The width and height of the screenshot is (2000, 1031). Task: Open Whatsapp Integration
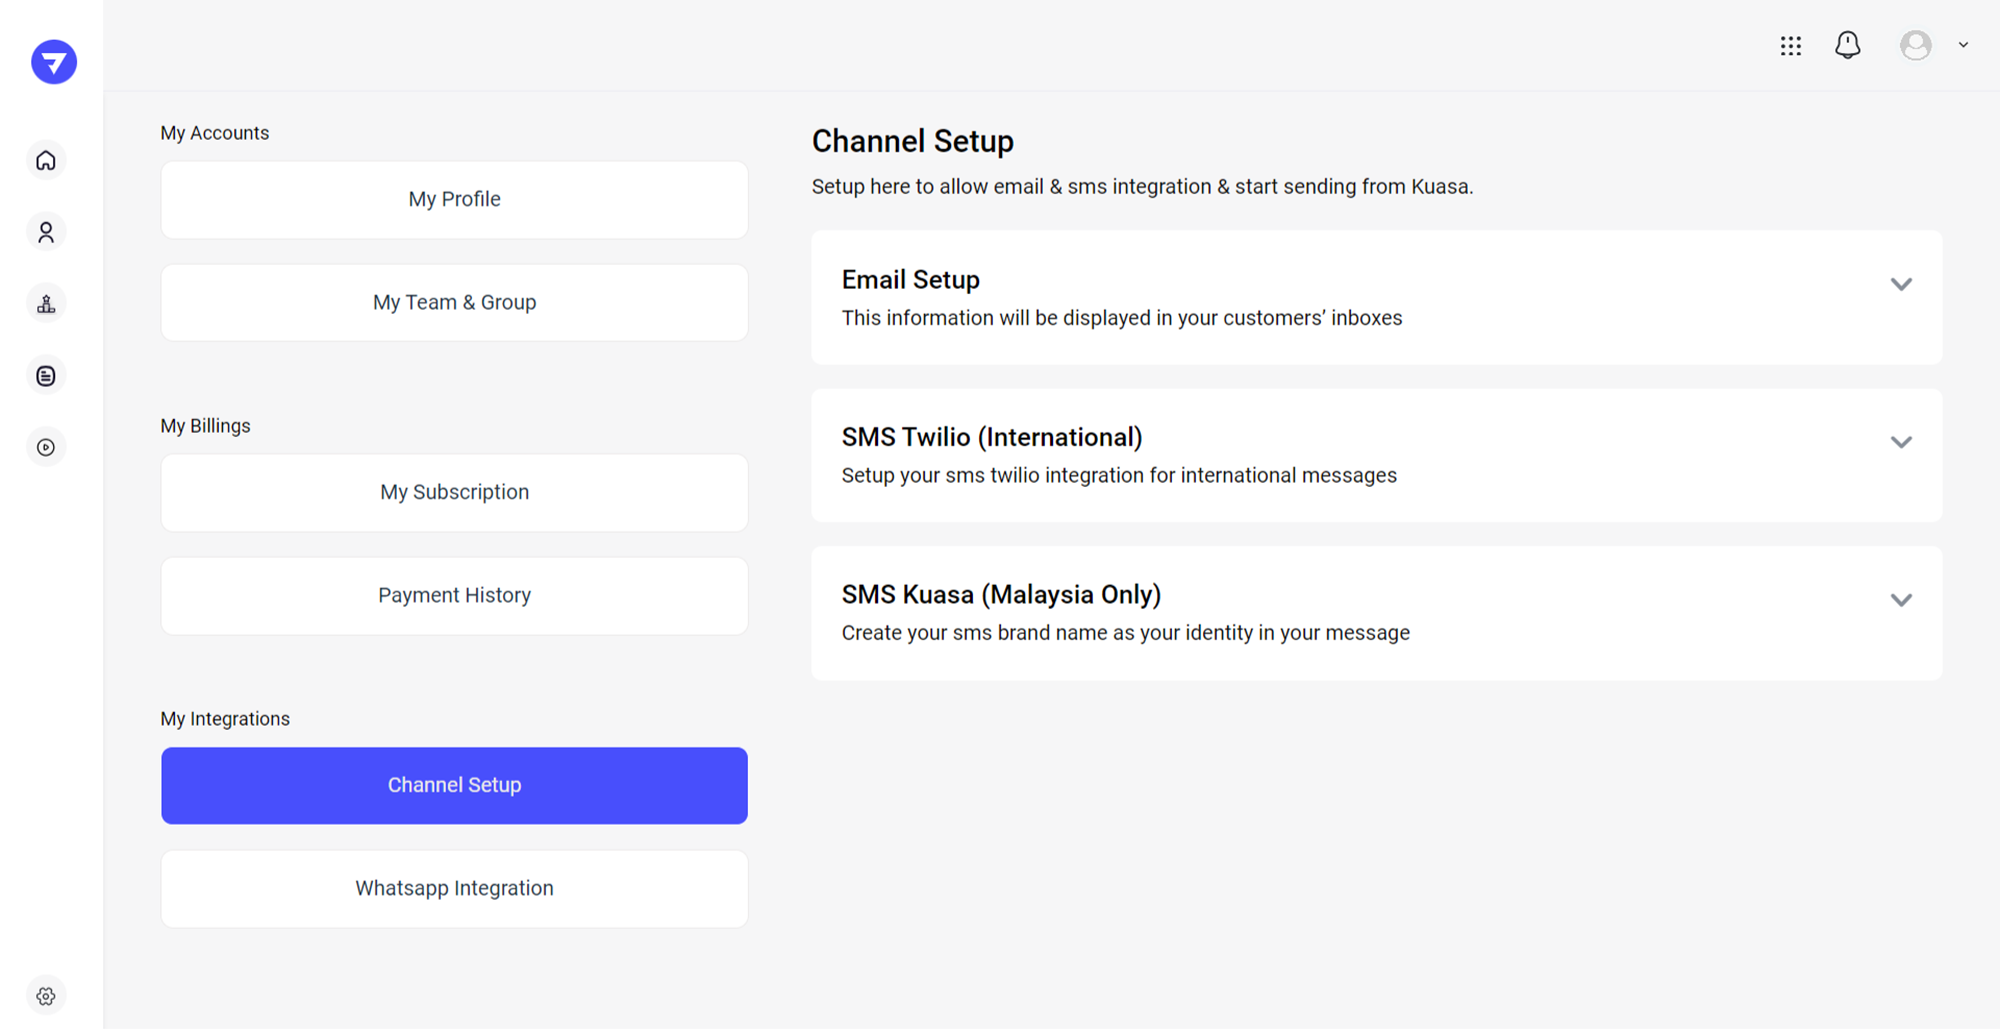click(x=454, y=889)
